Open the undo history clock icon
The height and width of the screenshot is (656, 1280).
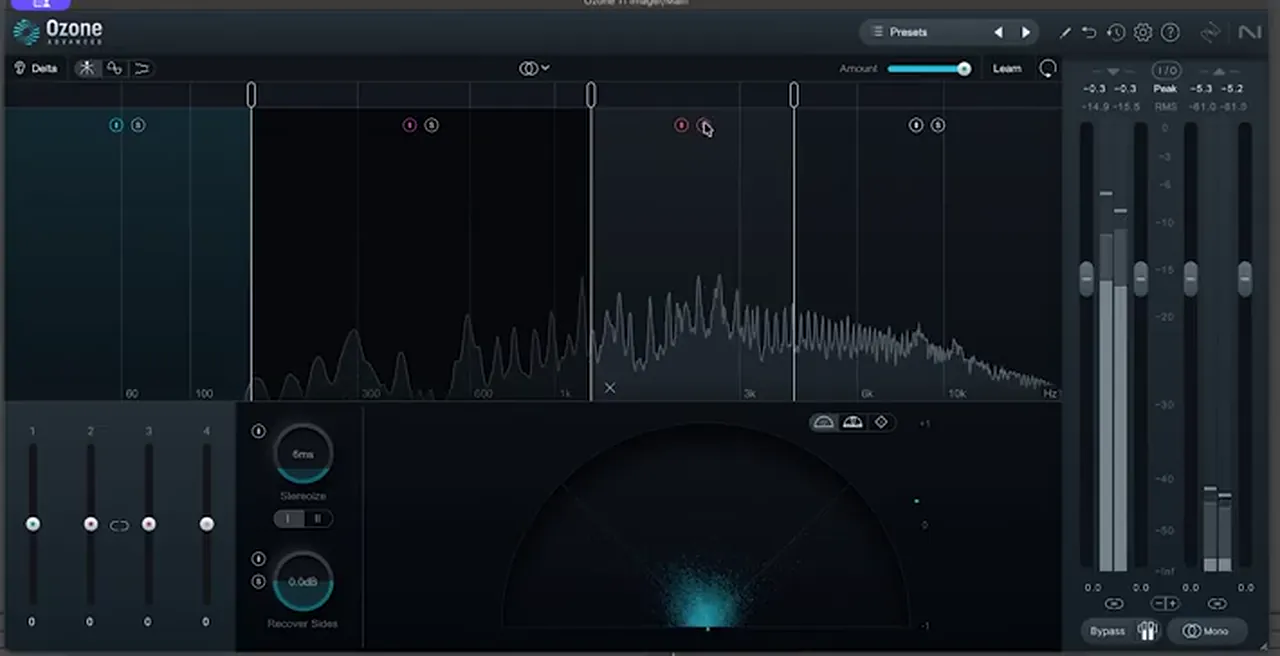pos(1116,33)
